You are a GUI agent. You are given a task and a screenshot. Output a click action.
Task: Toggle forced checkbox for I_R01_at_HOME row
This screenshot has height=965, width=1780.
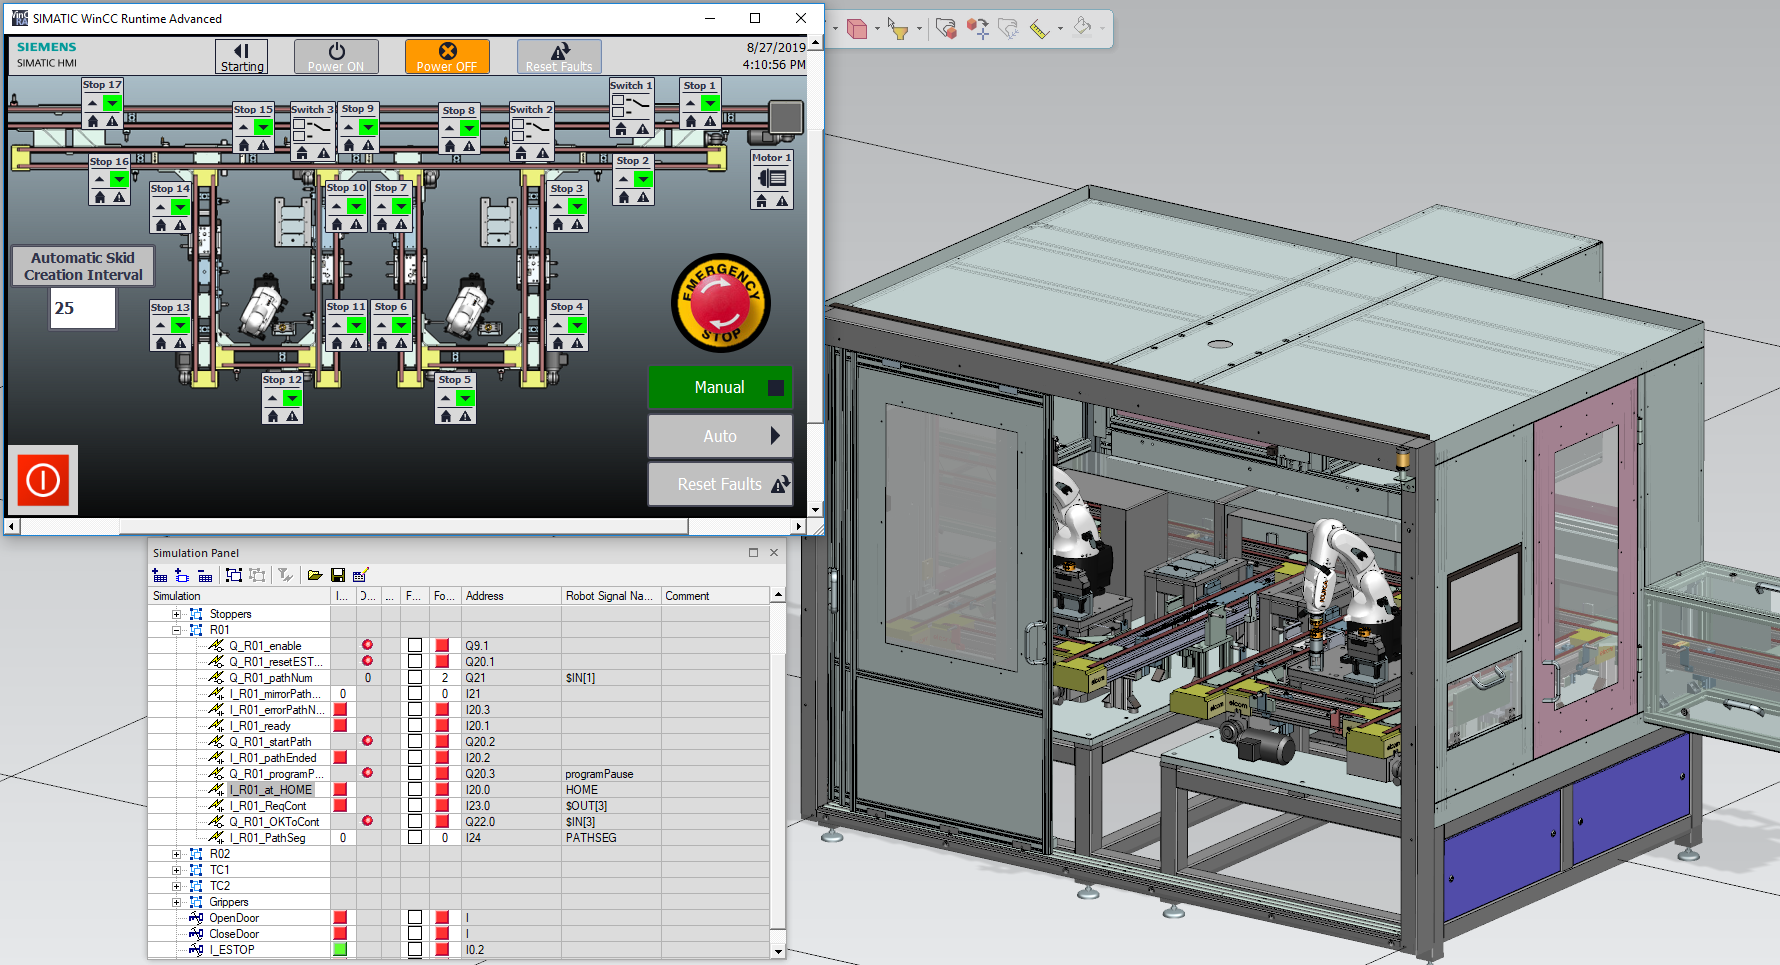pos(415,790)
